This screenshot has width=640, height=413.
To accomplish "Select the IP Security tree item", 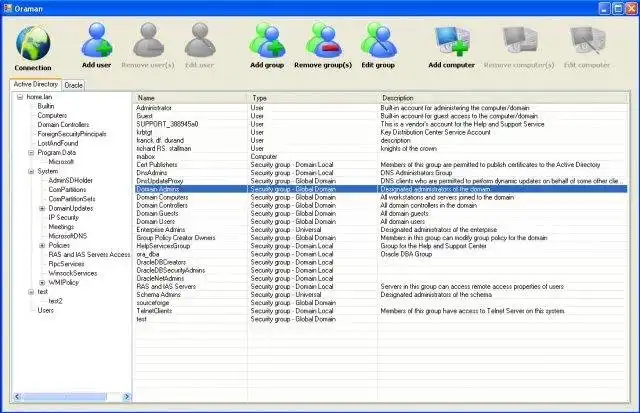I will [63, 218].
